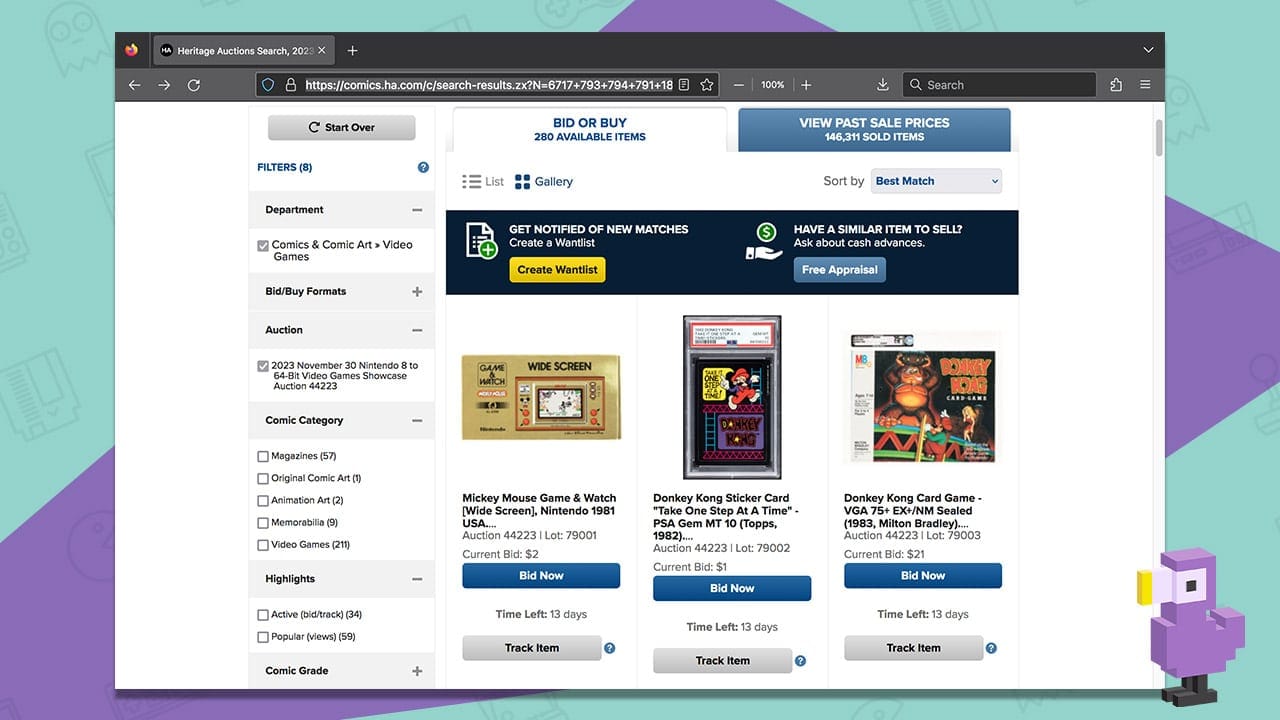Image resolution: width=1280 pixels, height=720 pixels.
Task: Open Donkey Kong Sticker Card title link
Action: (x=727, y=517)
